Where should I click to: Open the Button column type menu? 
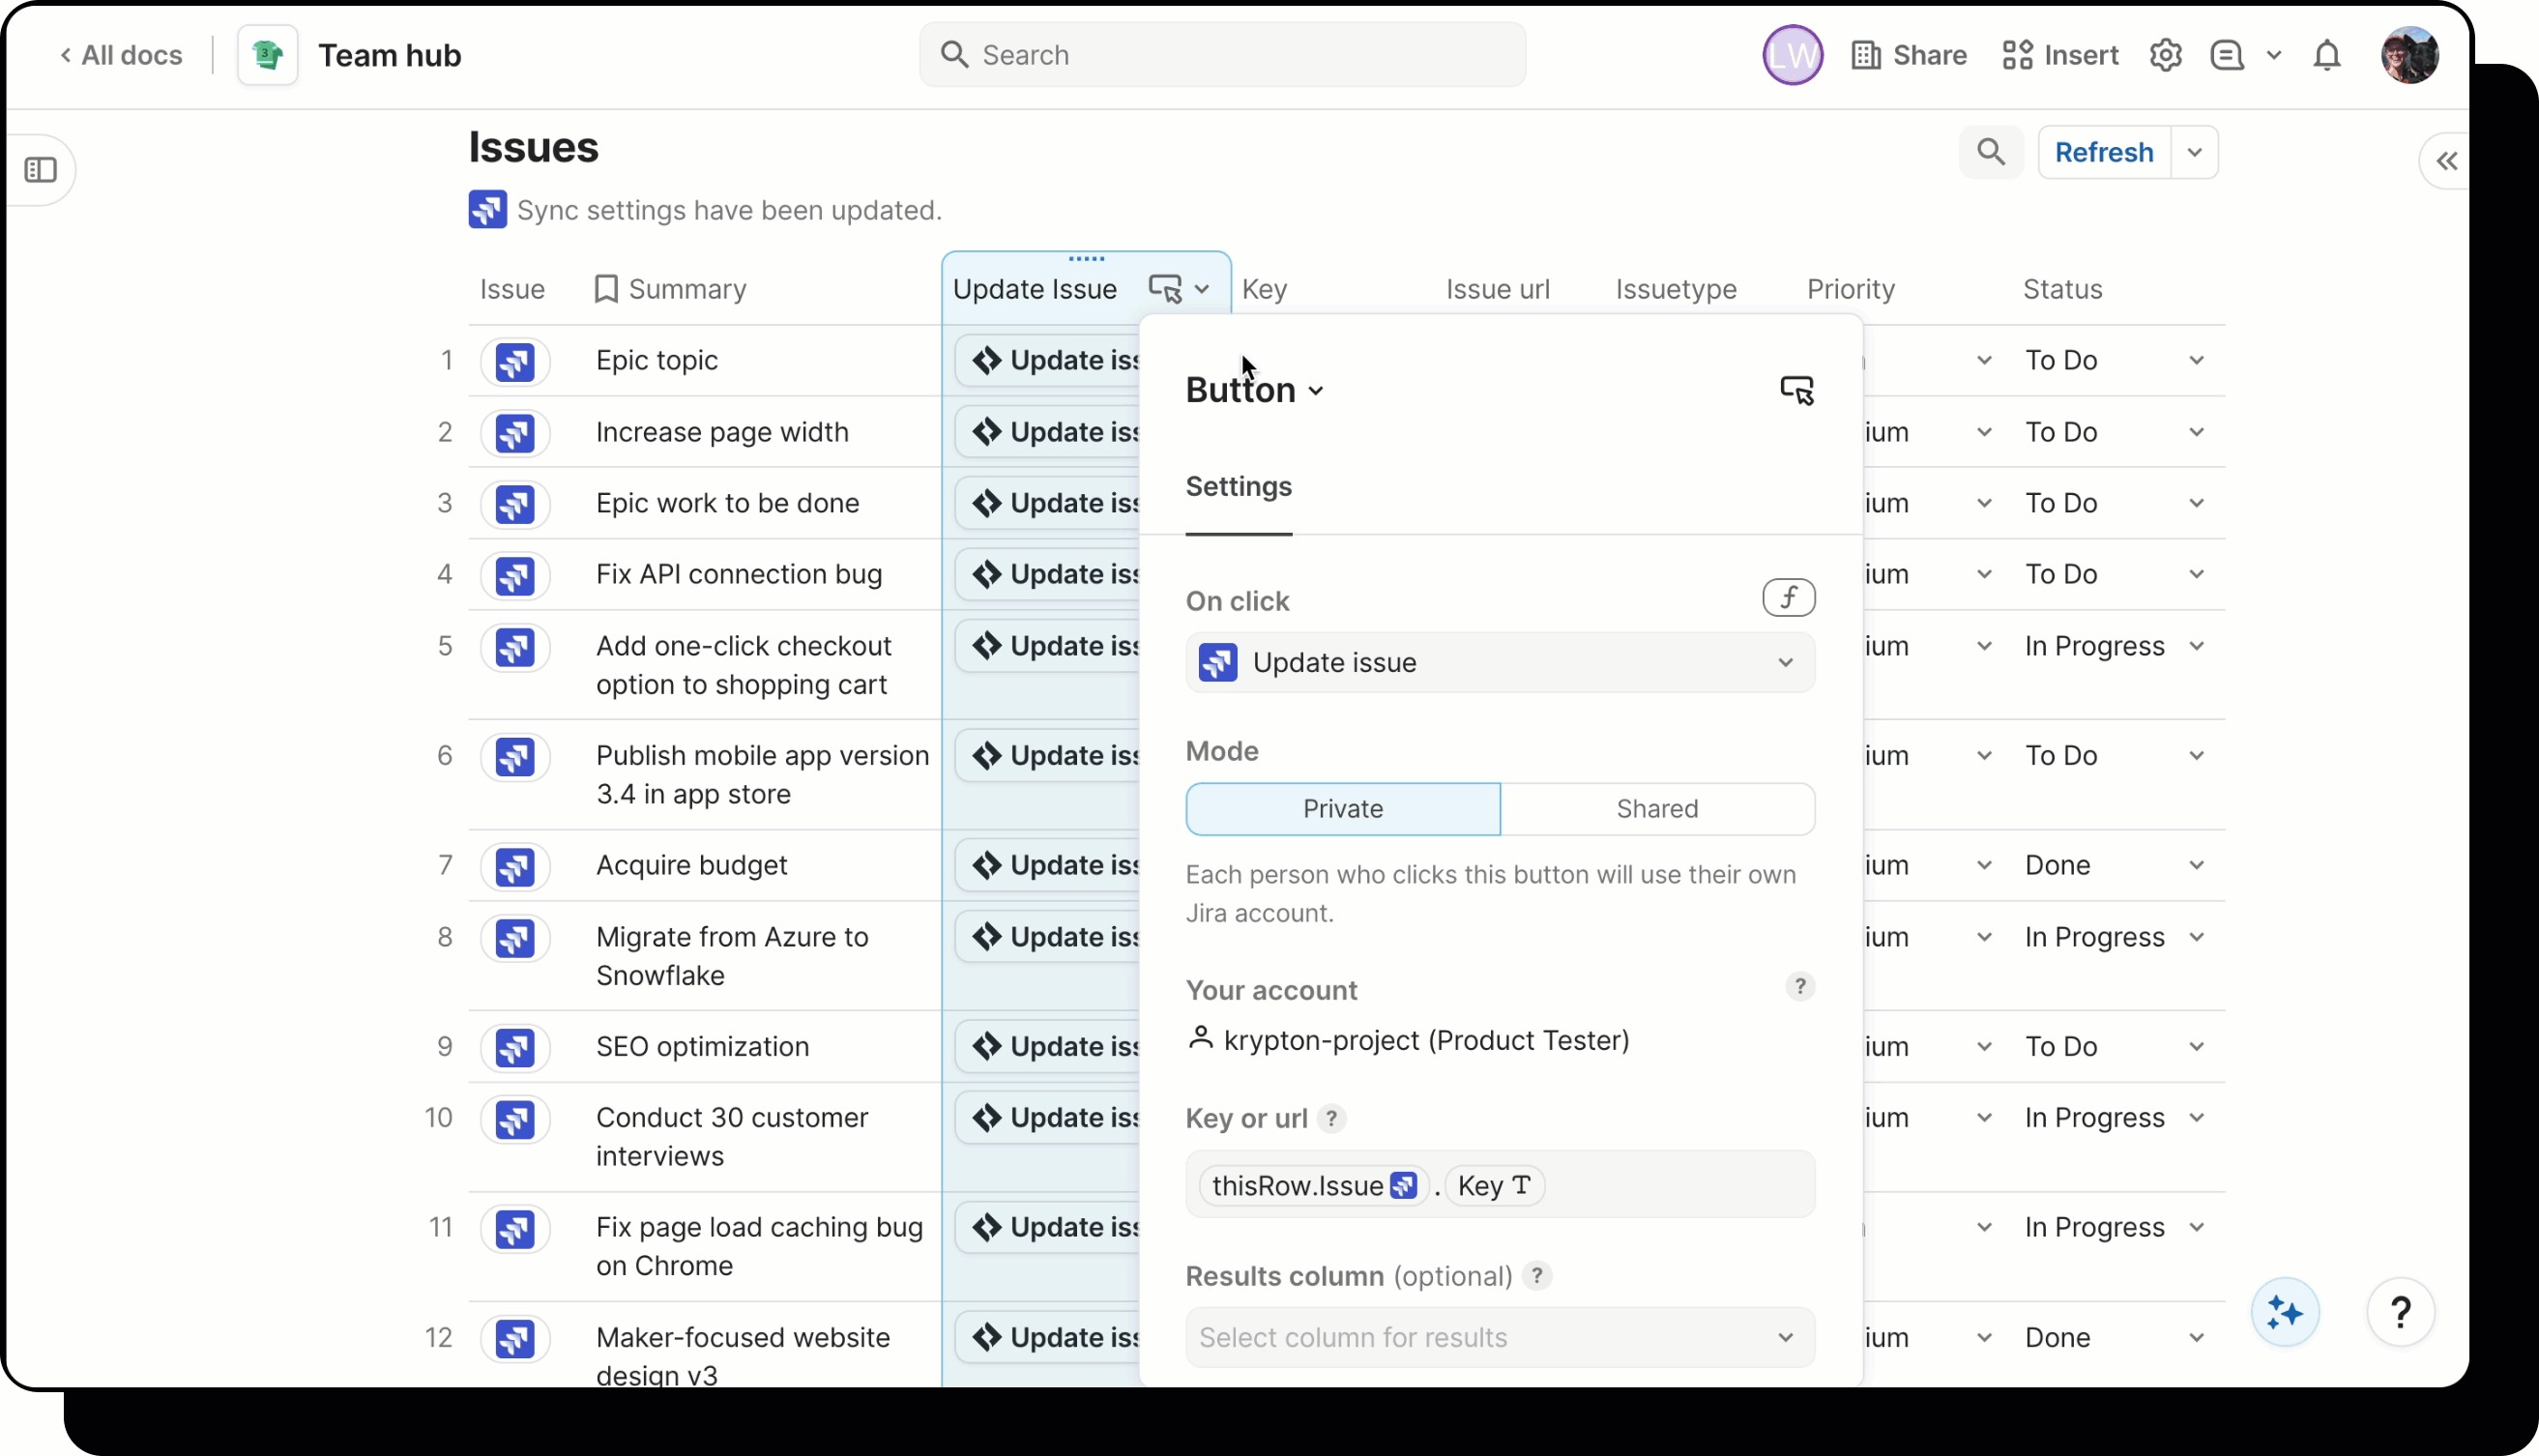[1254, 390]
